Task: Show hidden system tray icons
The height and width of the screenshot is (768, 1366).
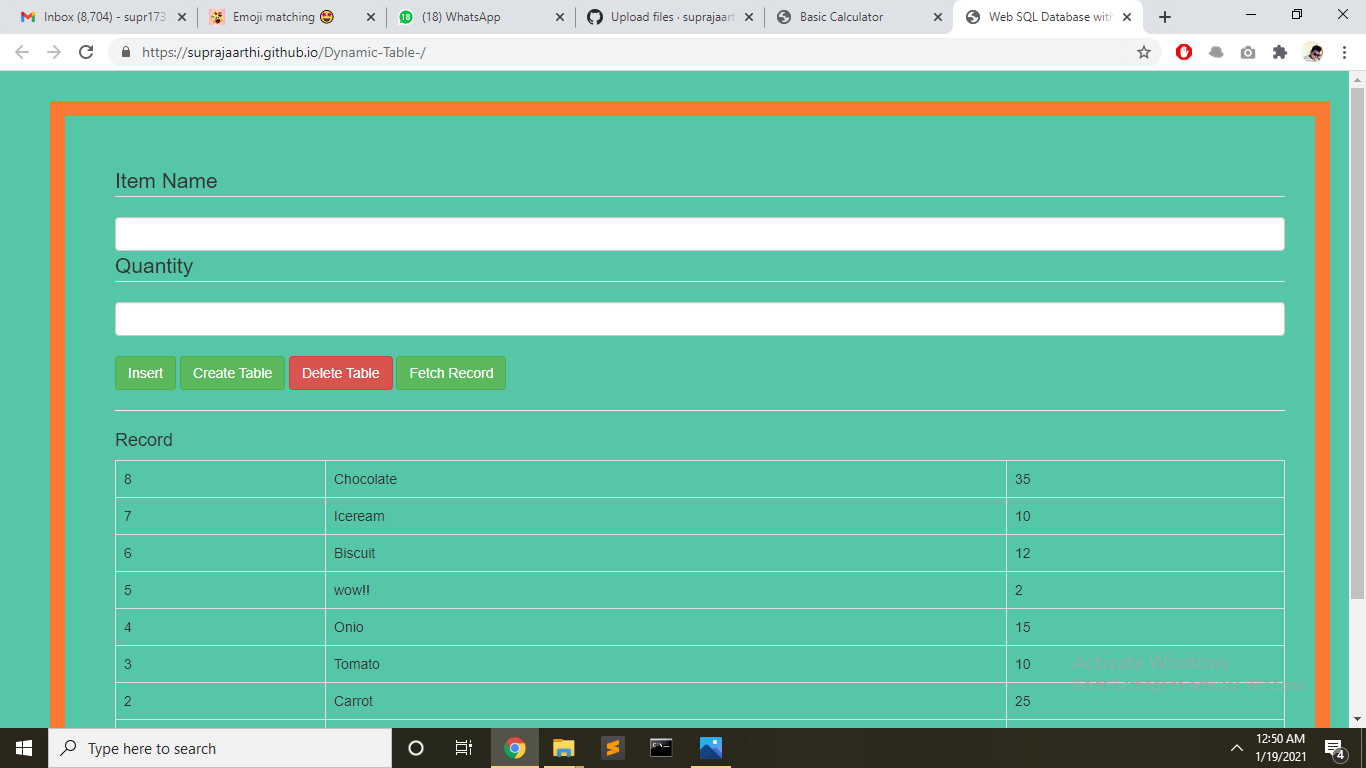Action: point(1237,748)
